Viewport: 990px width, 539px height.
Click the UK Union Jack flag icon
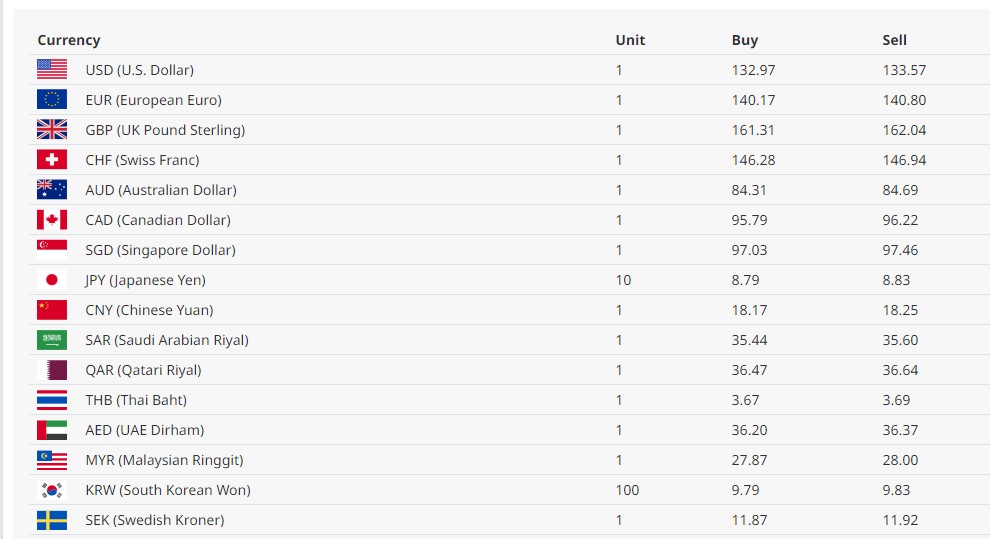(52, 130)
